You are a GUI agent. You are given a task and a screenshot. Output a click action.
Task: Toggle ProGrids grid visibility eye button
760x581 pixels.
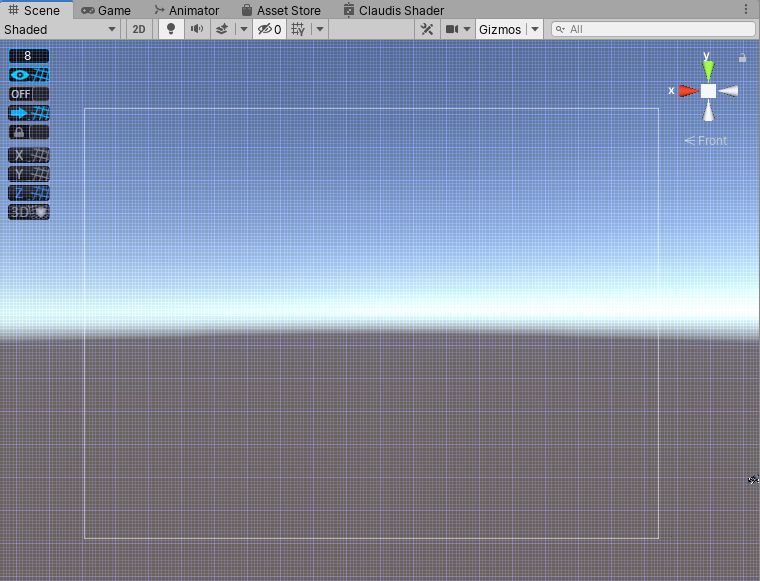click(28, 75)
